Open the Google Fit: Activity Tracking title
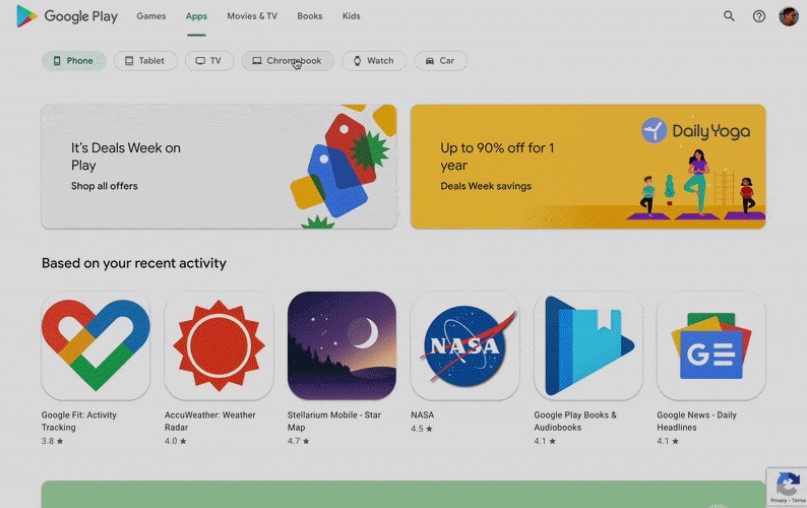 coord(79,421)
